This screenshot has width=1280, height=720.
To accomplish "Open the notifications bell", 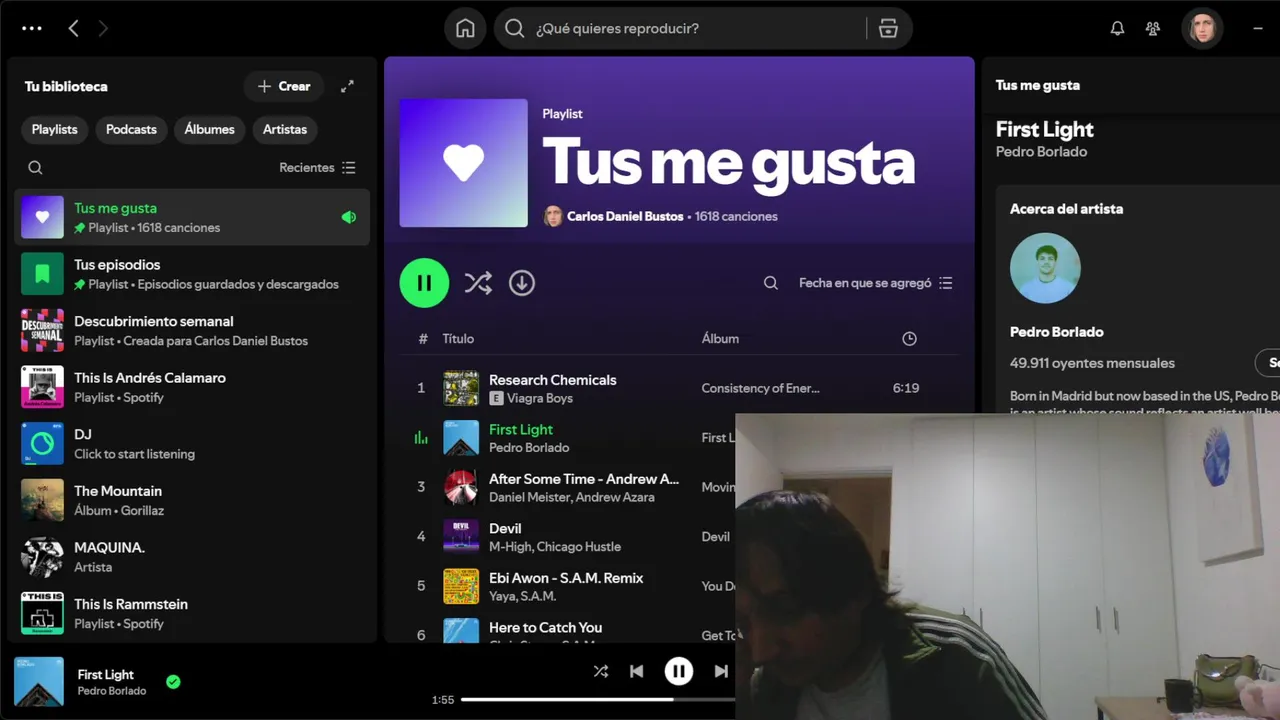I will point(1117,28).
